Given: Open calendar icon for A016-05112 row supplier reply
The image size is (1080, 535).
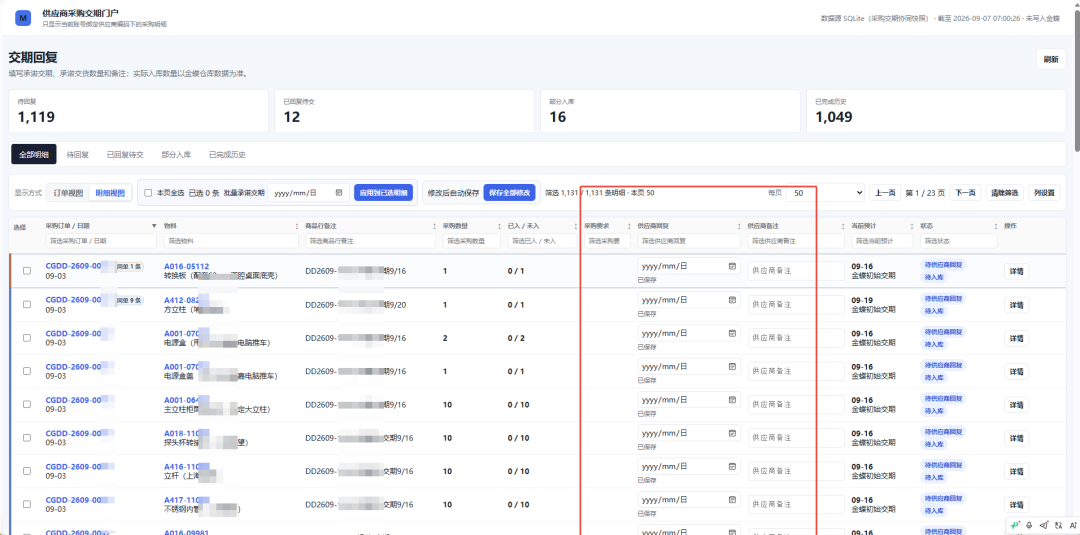Looking at the screenshot, I should [732, 266].
